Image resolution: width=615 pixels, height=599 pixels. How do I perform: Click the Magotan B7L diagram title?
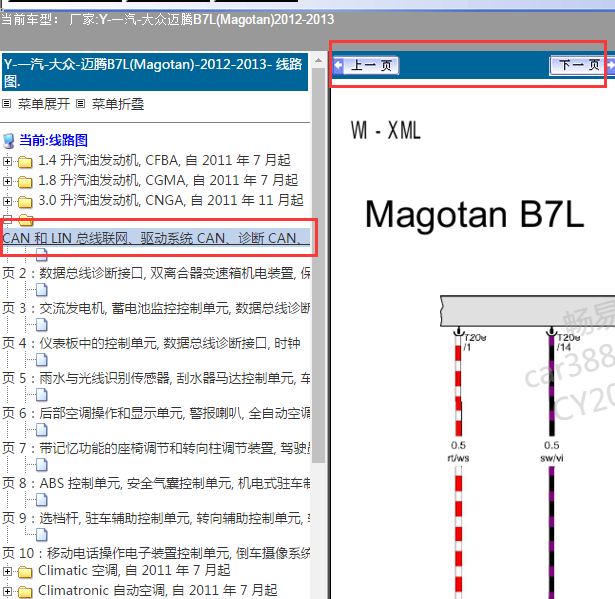point(475,214)
